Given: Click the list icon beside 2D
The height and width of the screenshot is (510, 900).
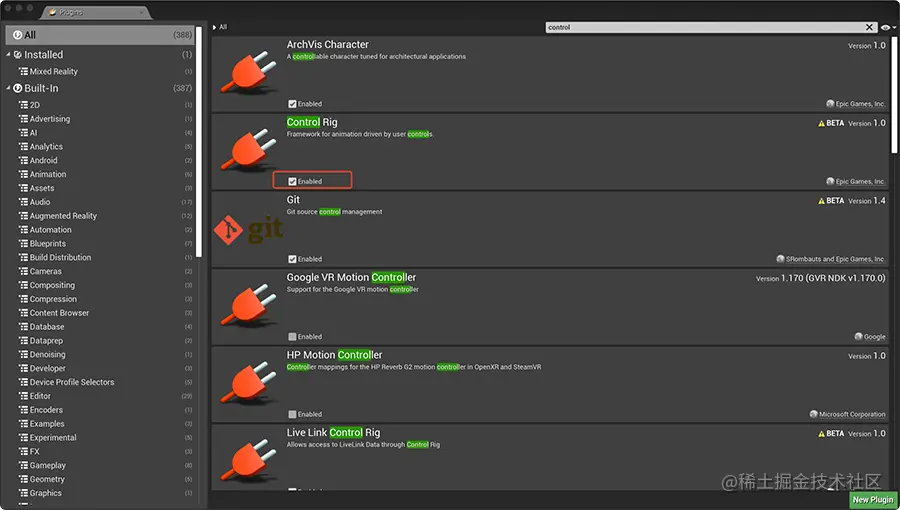Looking at the screenshot, I should [24, 105].
